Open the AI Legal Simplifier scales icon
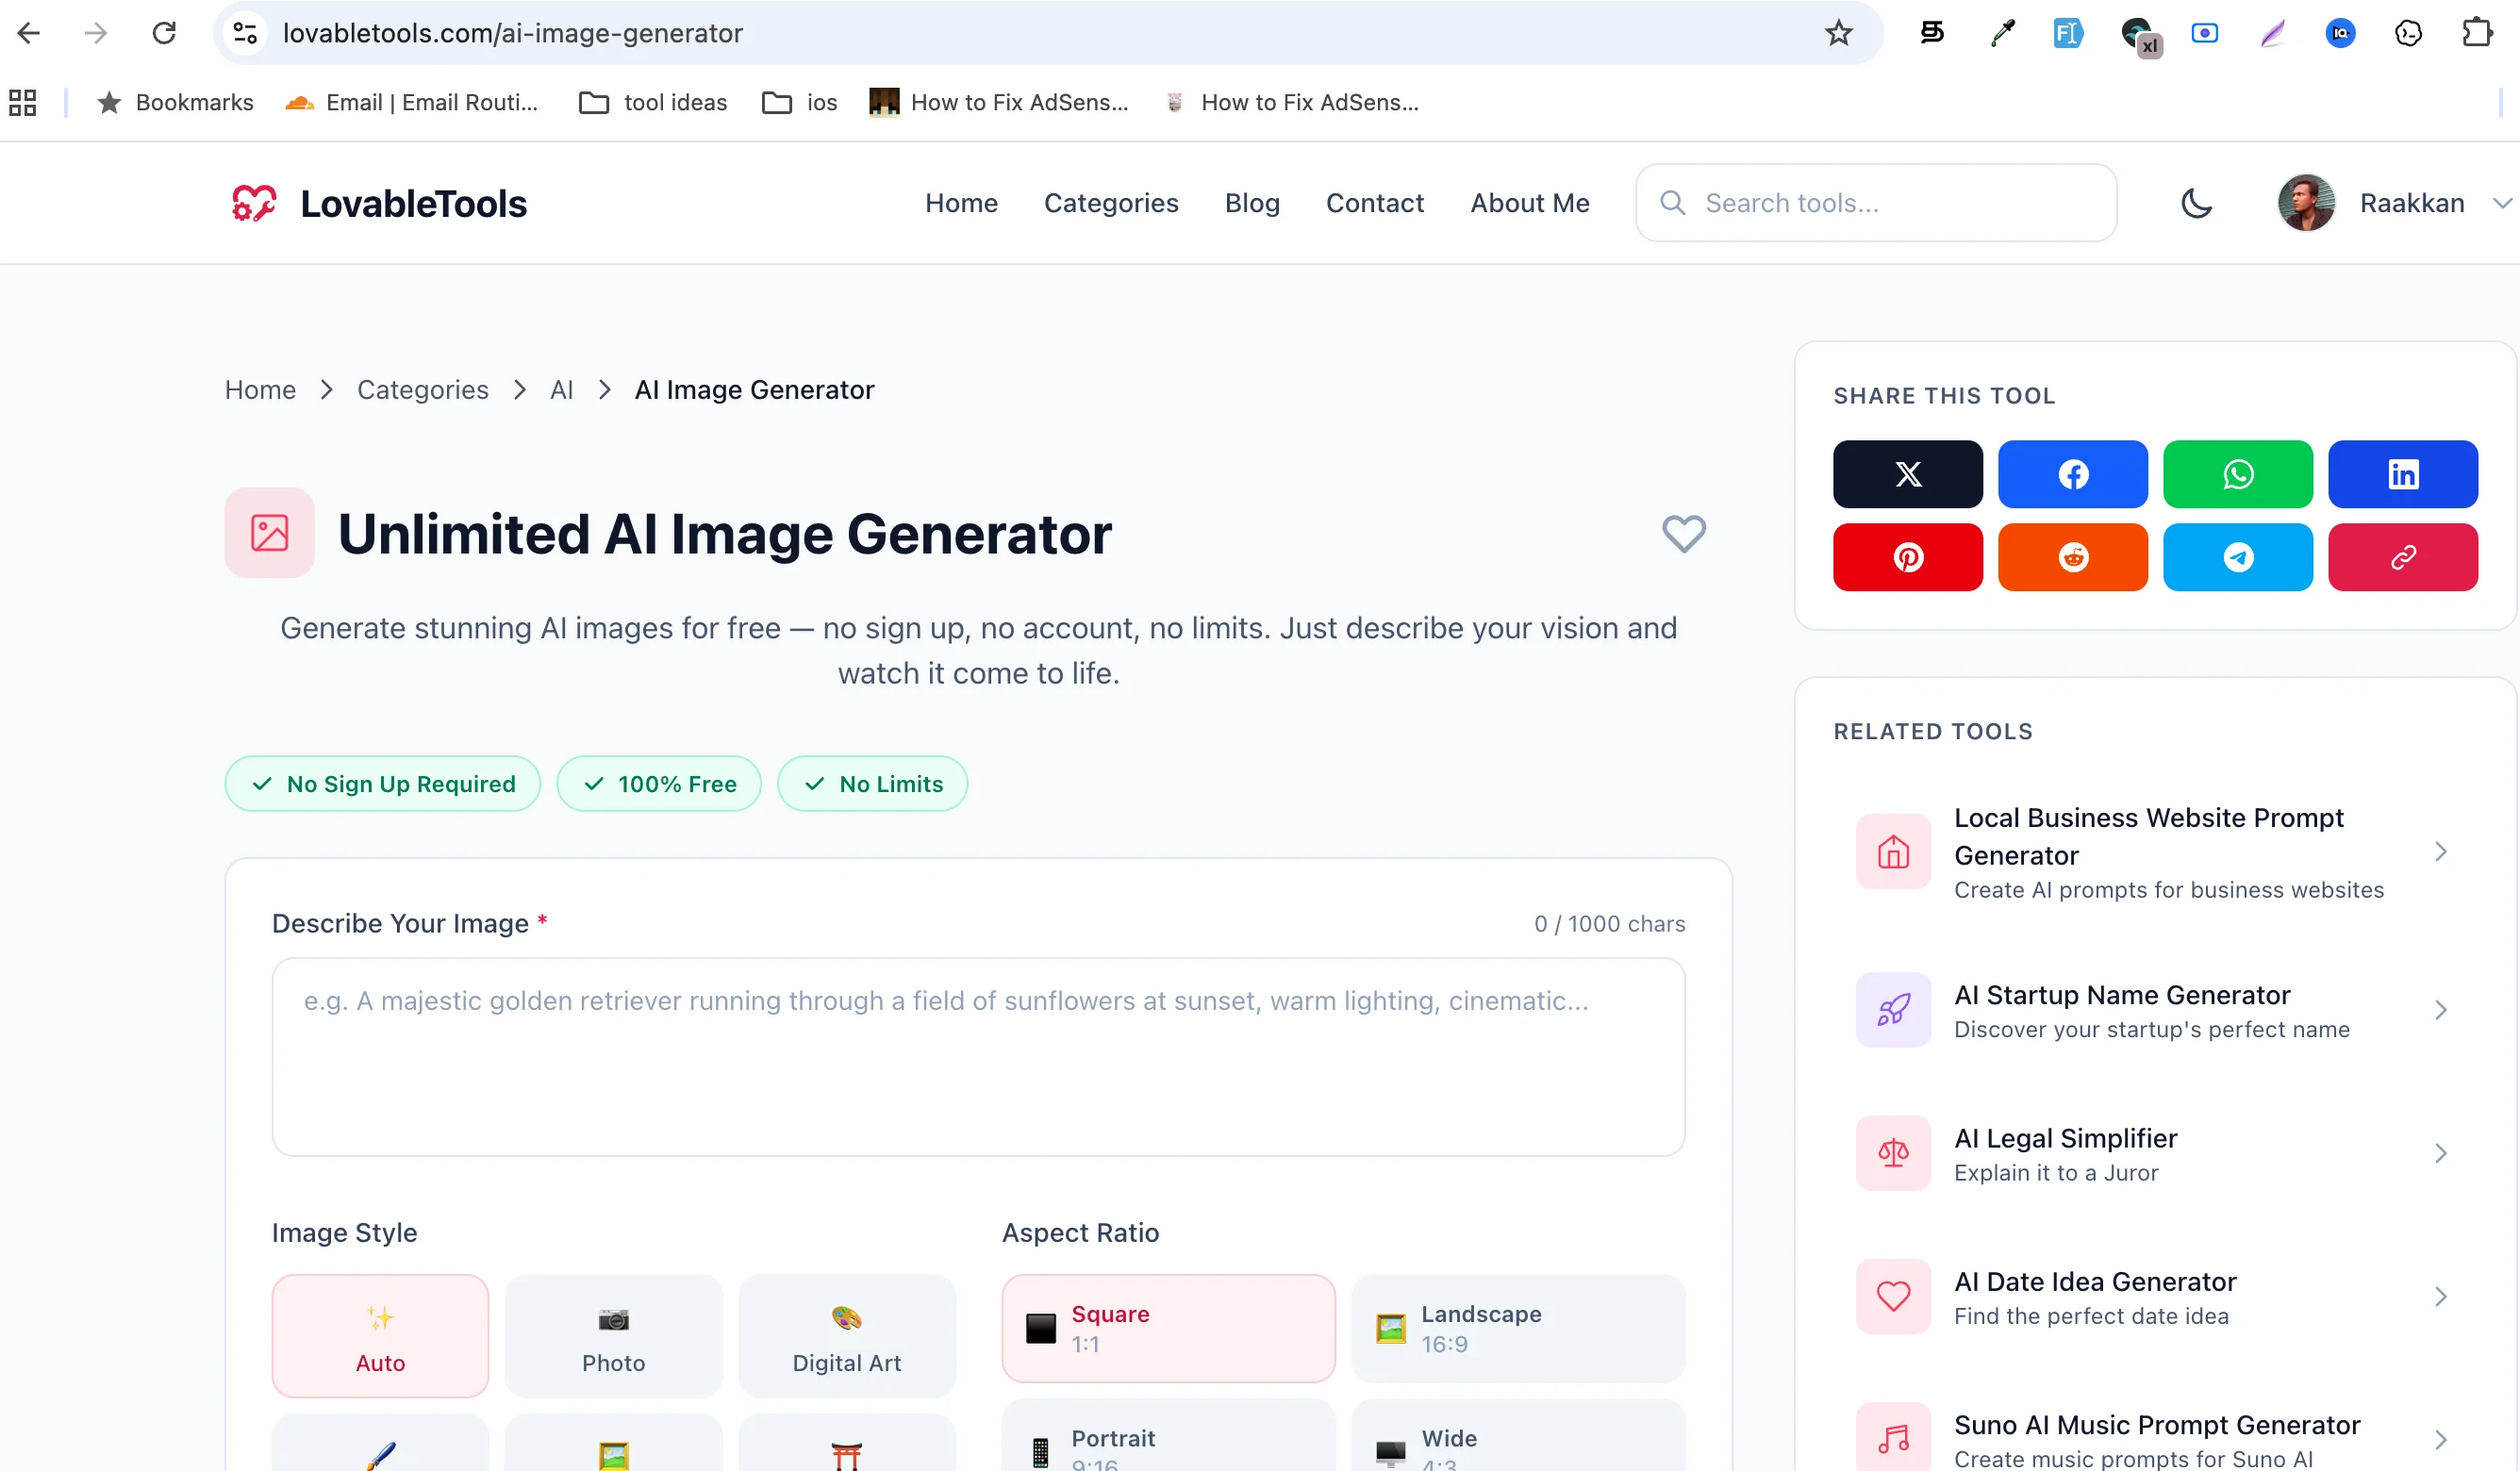Screen dimensions: 2520x1471 1892,1153
